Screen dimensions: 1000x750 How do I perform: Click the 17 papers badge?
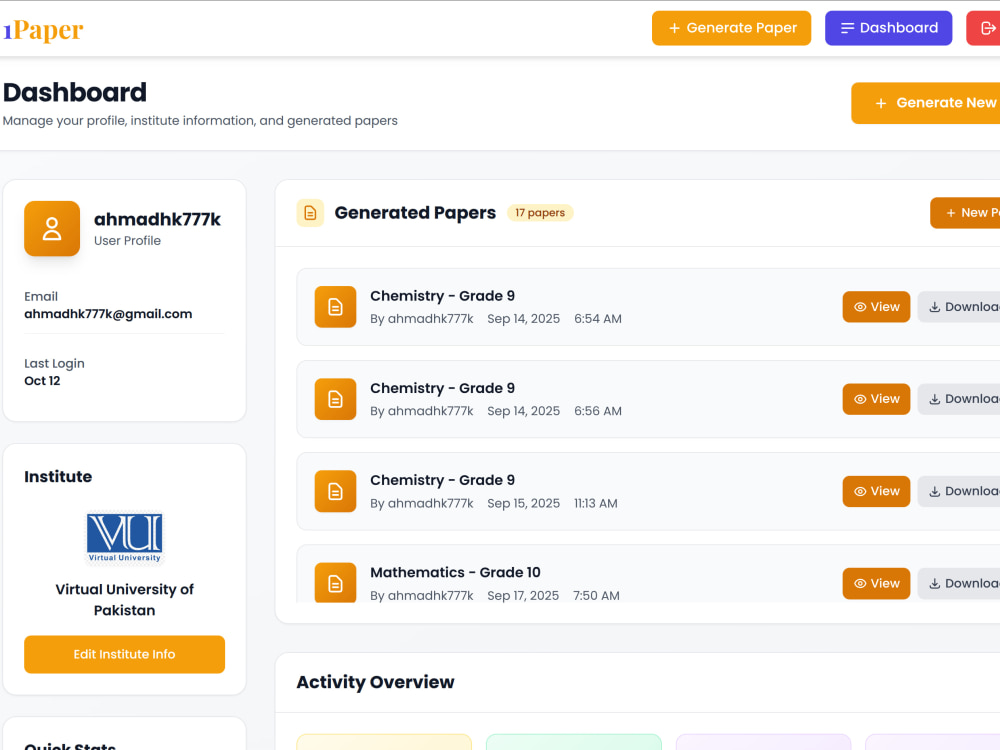pyautogui.click(x=540, y=213)
